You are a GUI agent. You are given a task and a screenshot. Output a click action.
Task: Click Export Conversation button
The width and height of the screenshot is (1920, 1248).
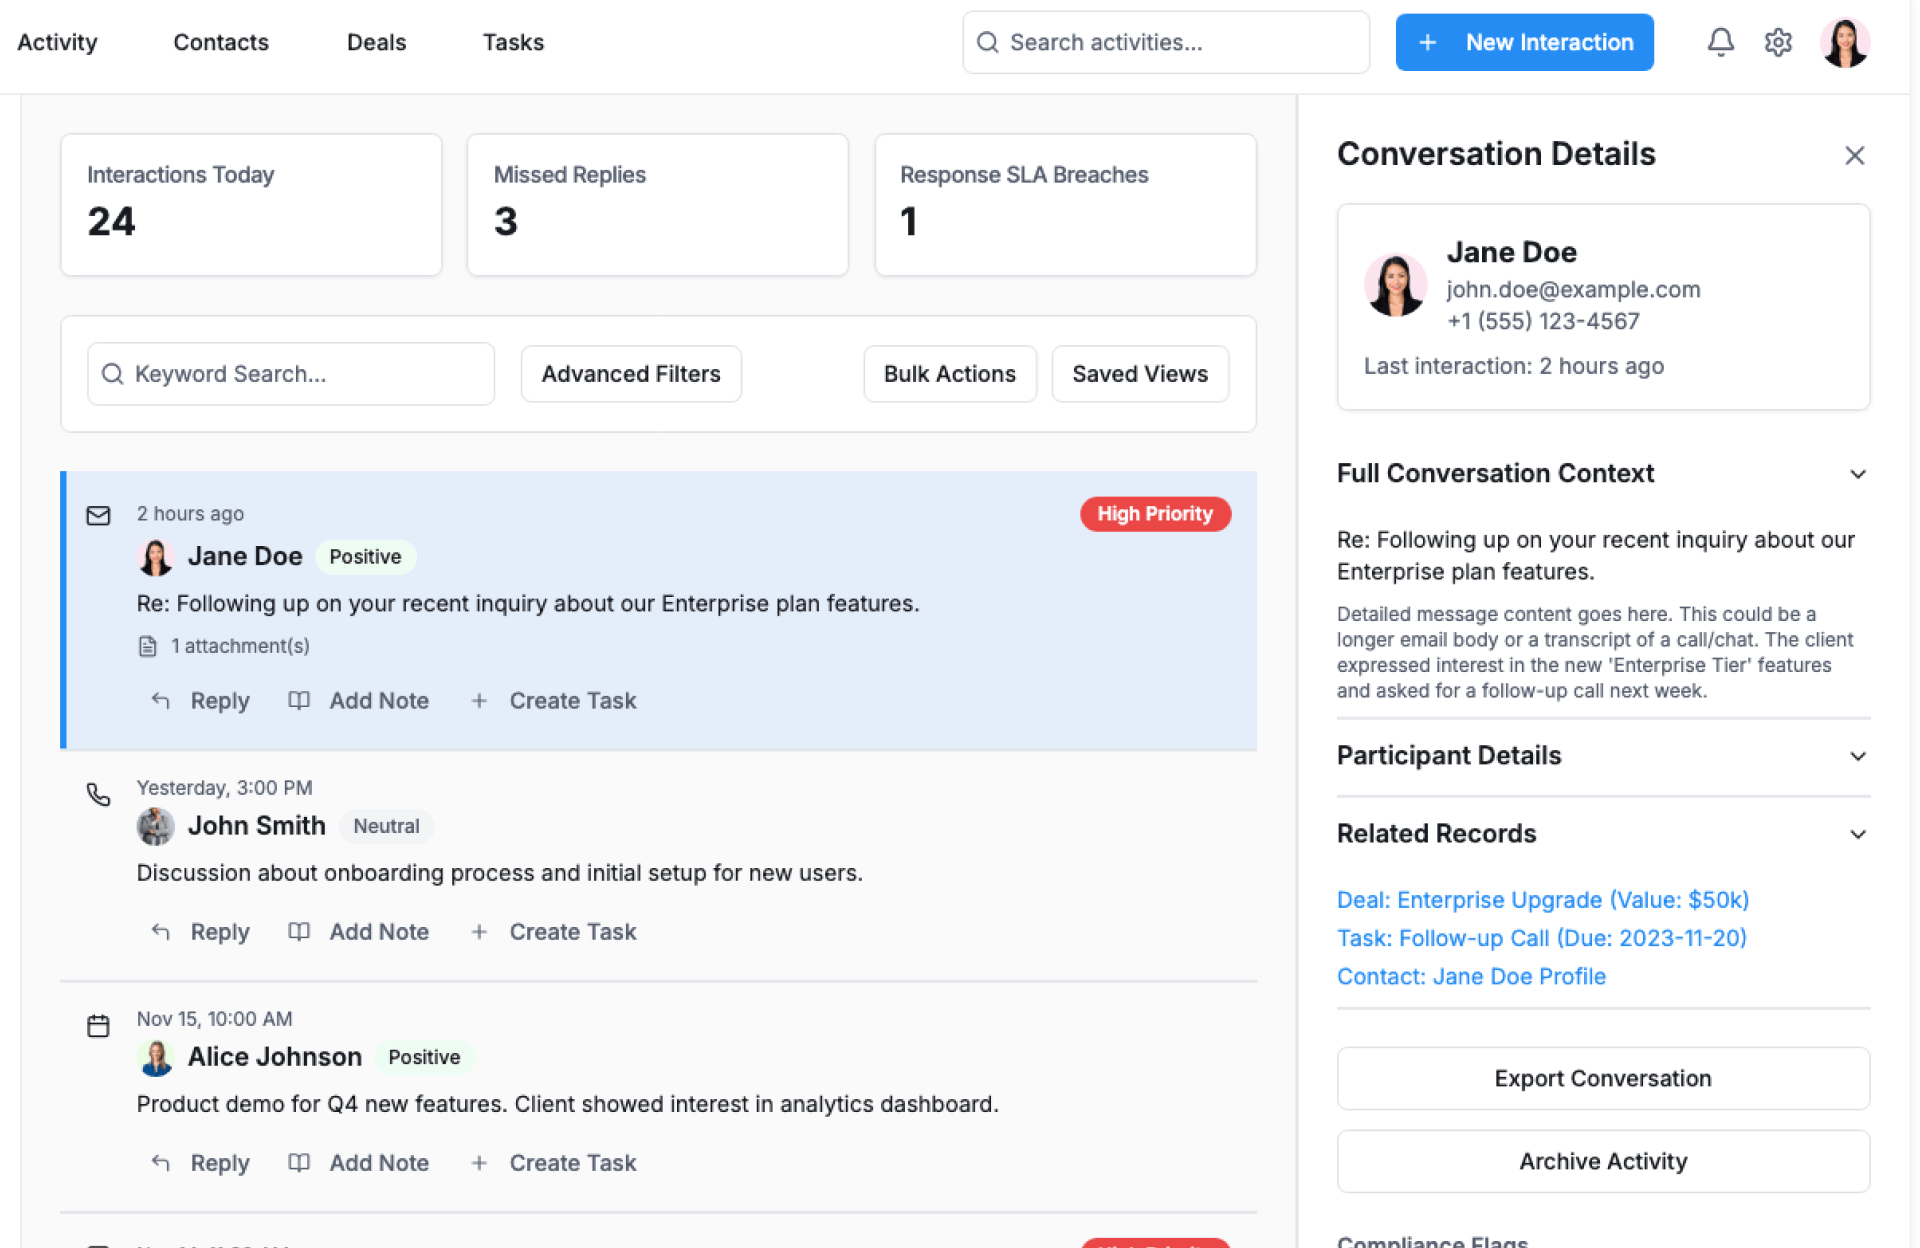(1602, 1078)
